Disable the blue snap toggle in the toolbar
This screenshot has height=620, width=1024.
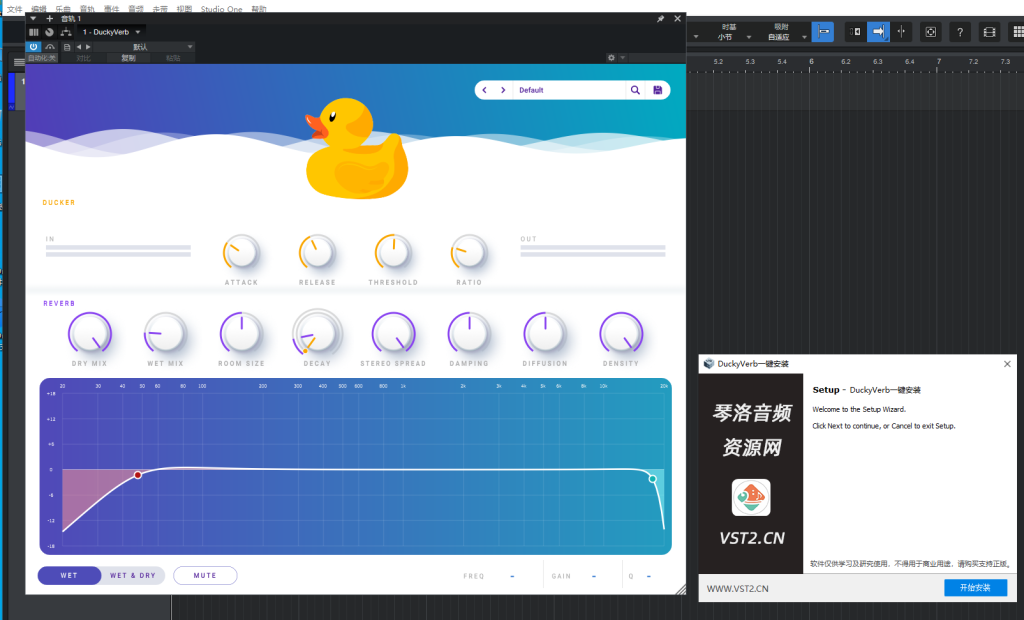[x=824, y=31]
